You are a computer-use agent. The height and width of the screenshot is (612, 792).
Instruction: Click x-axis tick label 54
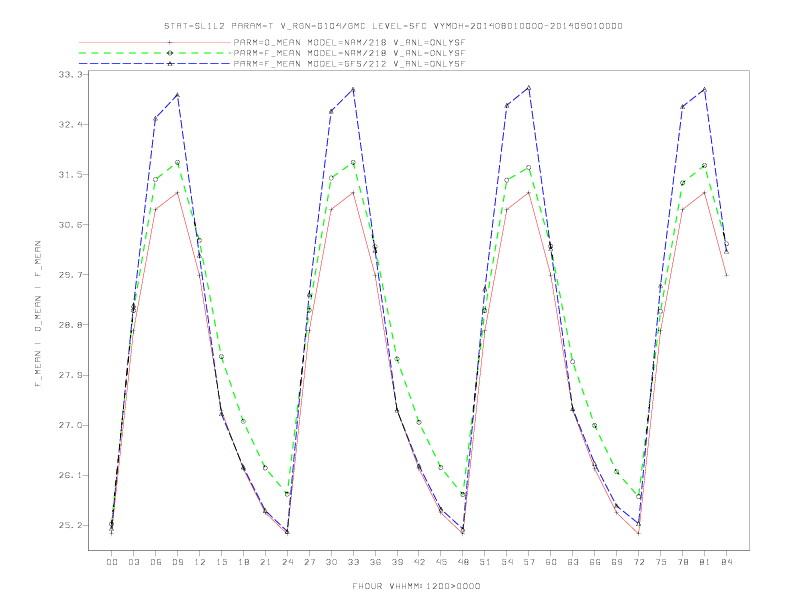[507, 562]
